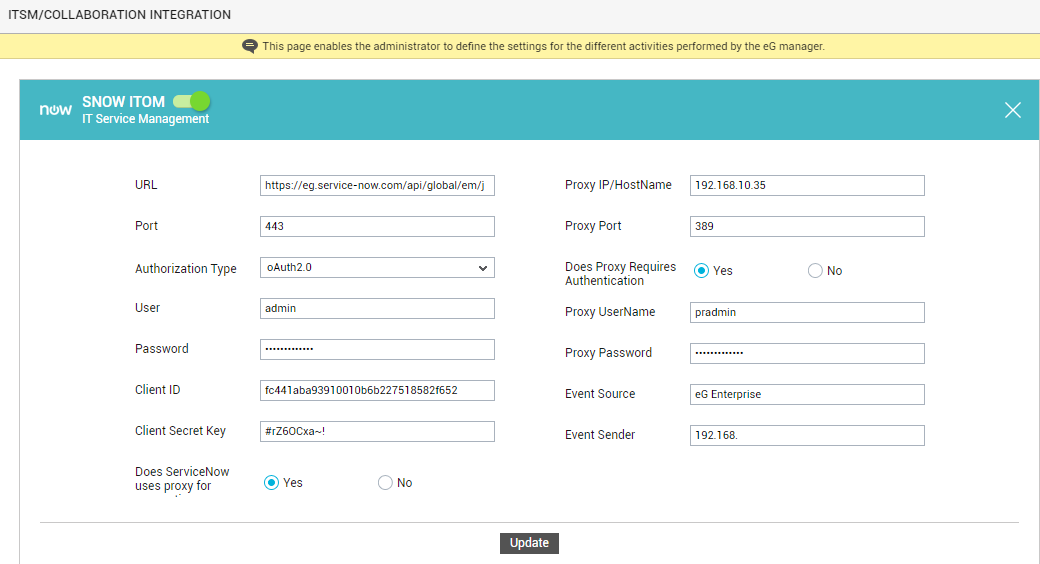
Task: Click the Password input field
Action: pos(377,350)
